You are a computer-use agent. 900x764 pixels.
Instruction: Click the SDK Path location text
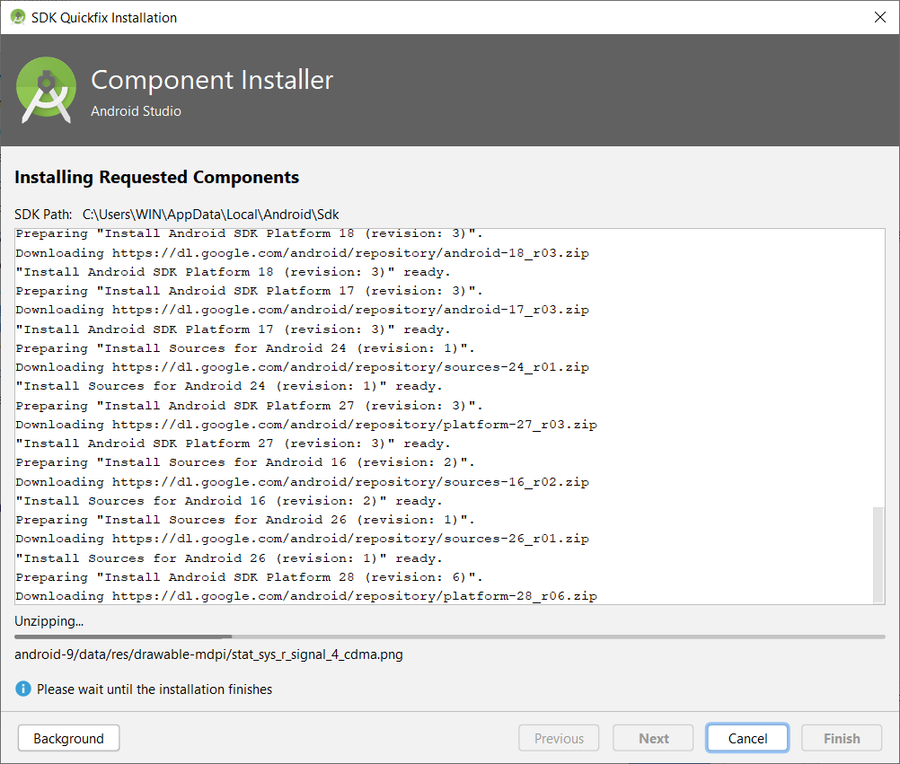[x=211, y=214]
